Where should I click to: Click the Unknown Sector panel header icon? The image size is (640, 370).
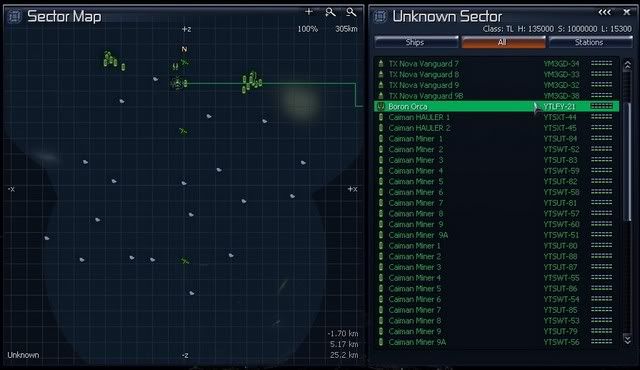tap(380, 17)
